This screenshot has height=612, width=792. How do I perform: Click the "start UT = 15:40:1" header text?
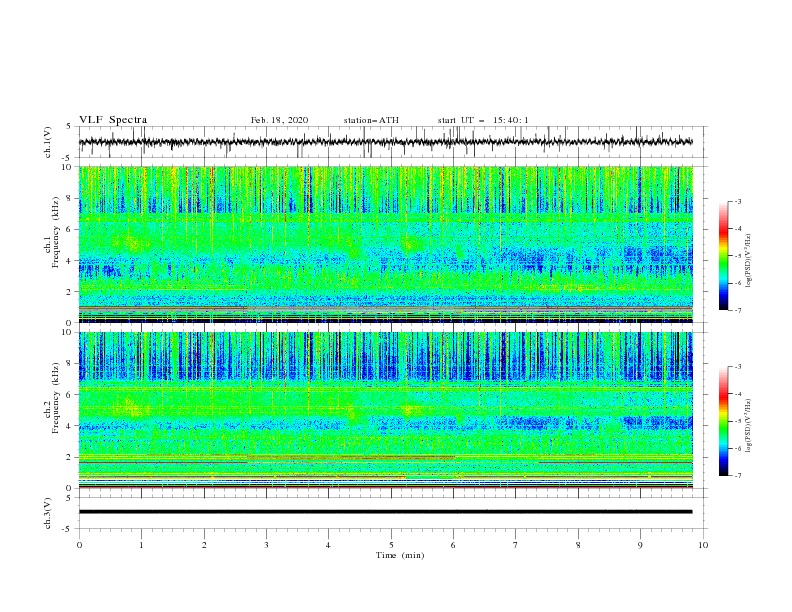pyautogui.click(x=483, y=120)
